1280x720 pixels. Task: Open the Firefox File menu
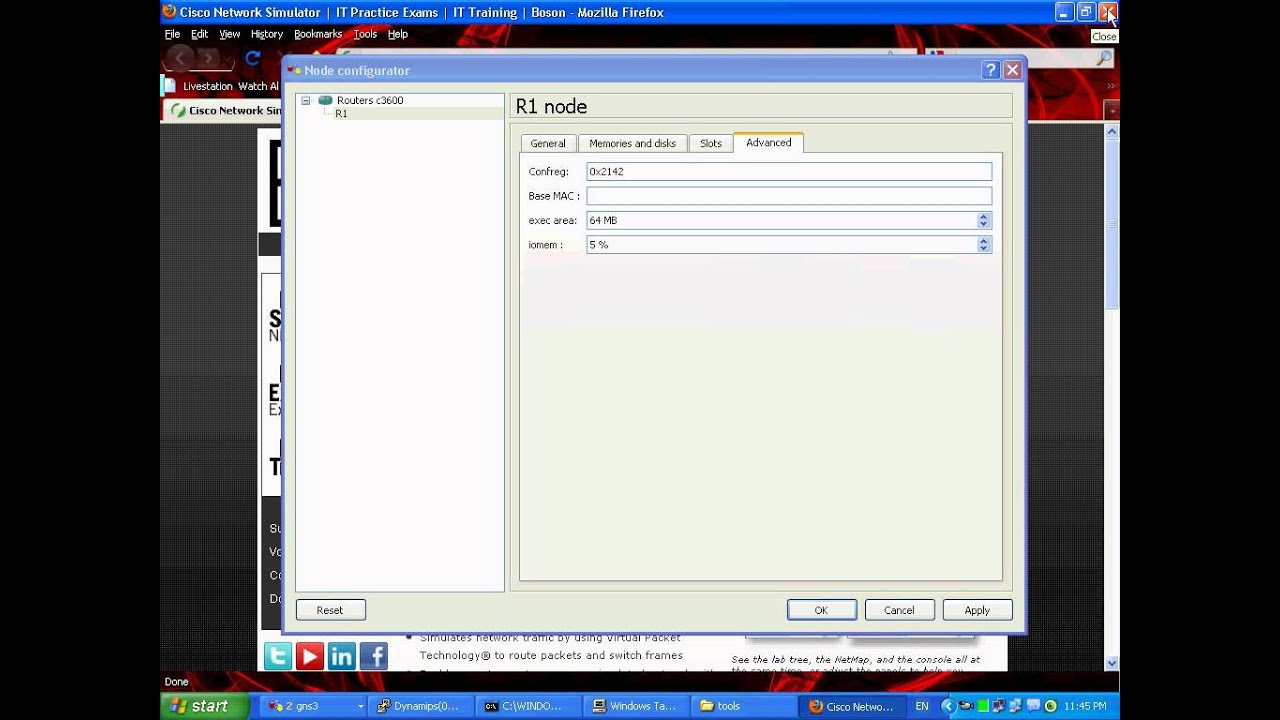pos(172,34)
